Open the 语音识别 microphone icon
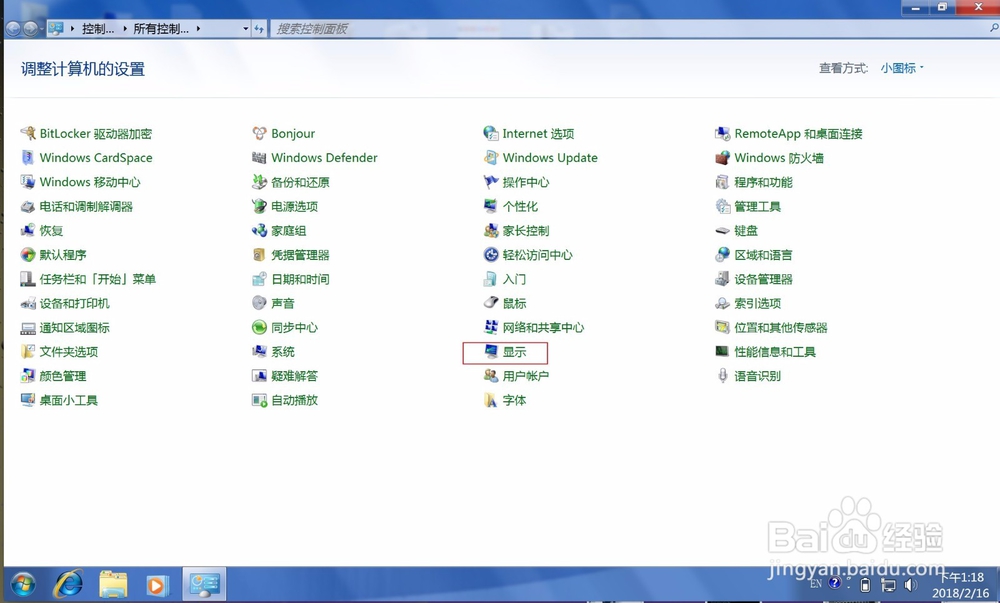 pos(722,375)
